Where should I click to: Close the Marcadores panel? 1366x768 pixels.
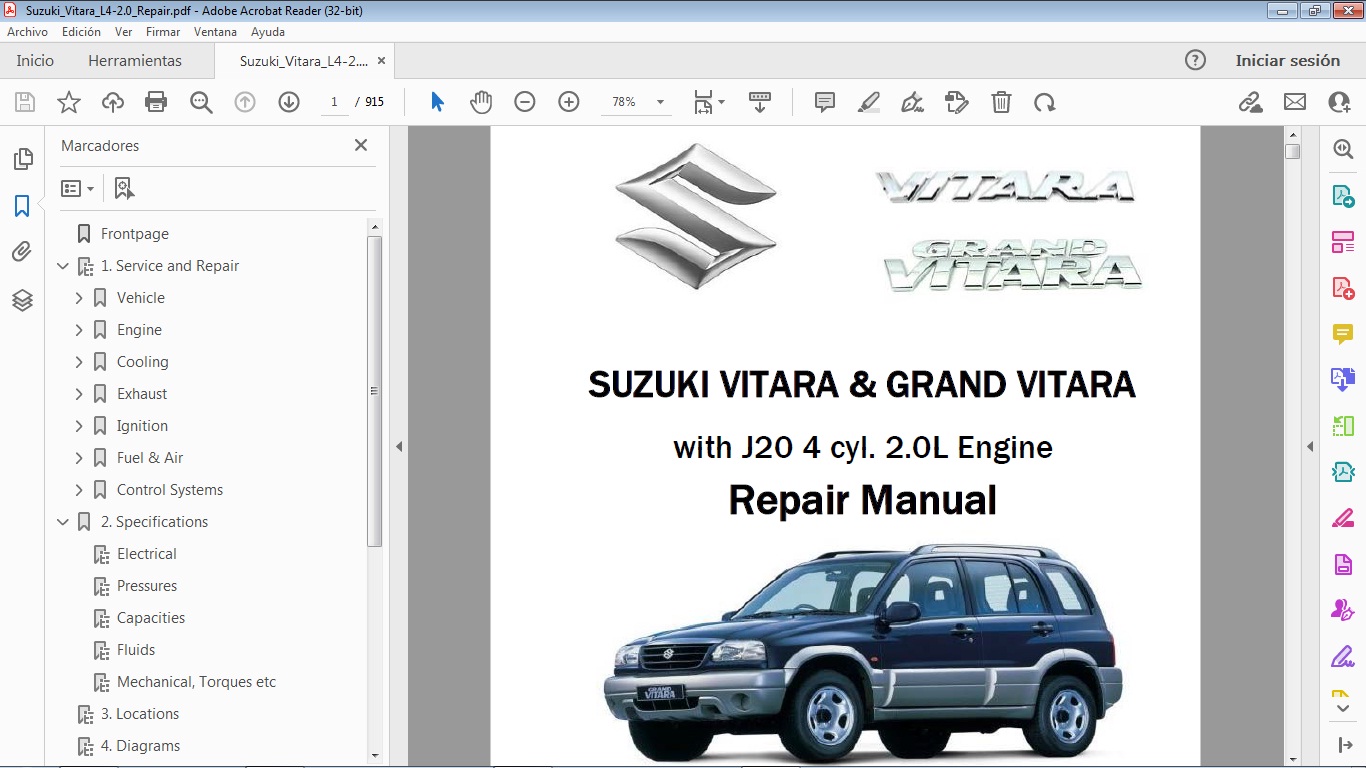click(361, 145)
